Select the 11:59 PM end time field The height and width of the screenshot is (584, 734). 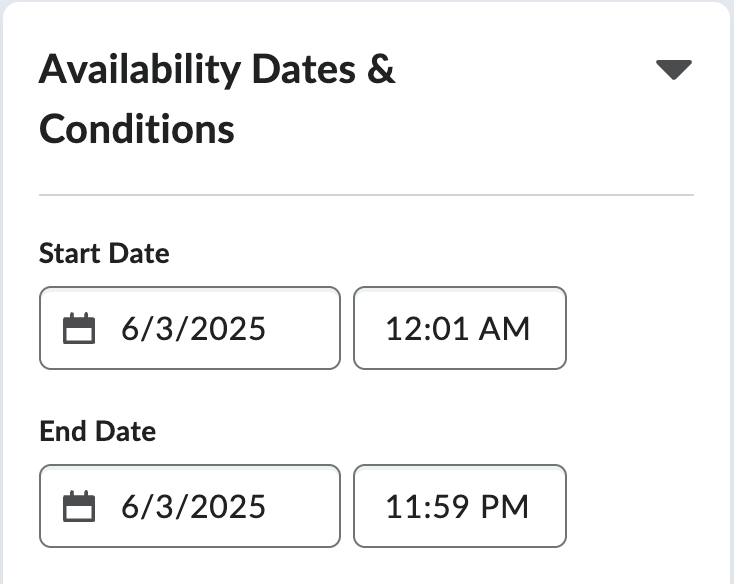tap(460, 506)
